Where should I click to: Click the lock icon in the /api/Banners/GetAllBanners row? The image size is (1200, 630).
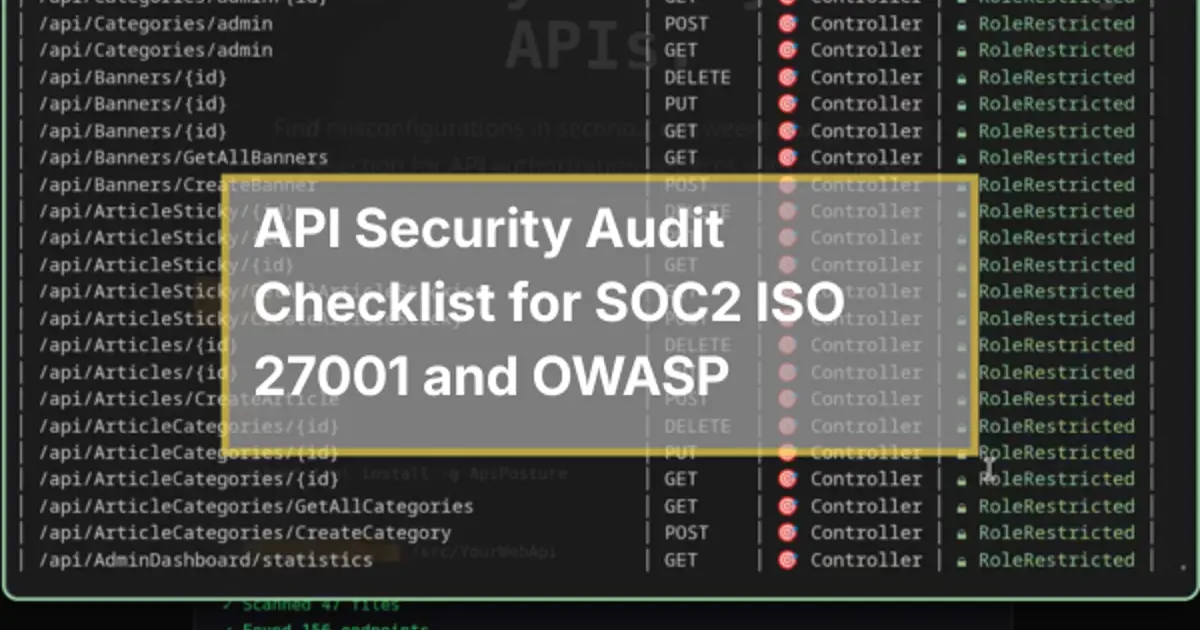click(x=961, y=158)
